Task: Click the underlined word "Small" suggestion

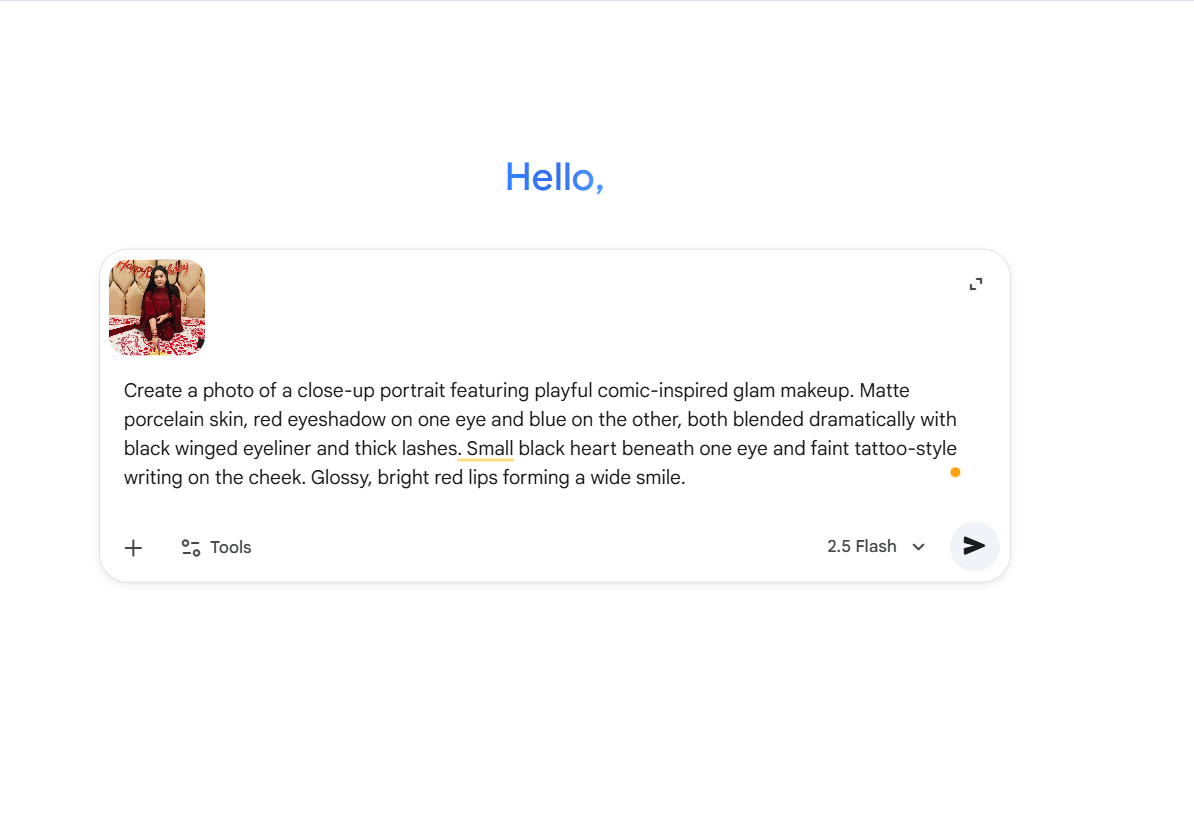Action: pyautogui.click(x=489, y=448)
